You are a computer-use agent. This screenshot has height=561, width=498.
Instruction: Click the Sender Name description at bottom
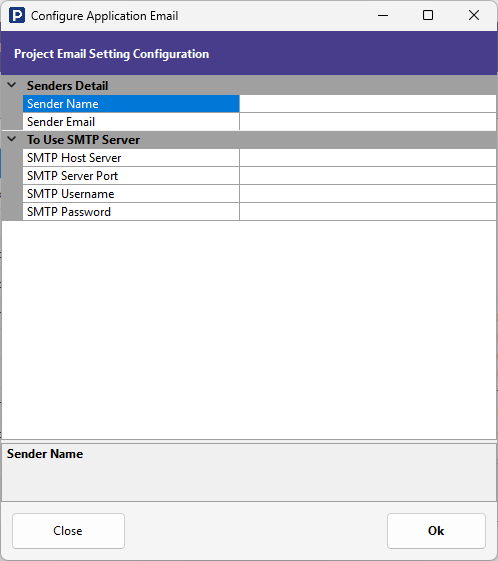(45, 454)
